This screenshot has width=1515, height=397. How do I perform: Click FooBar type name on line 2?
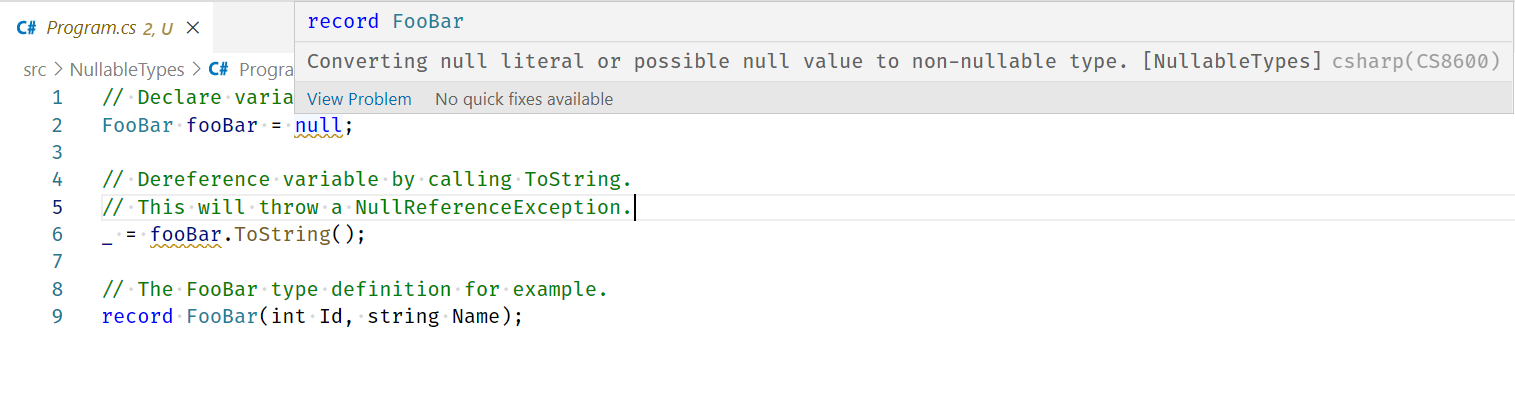(137, 126)
